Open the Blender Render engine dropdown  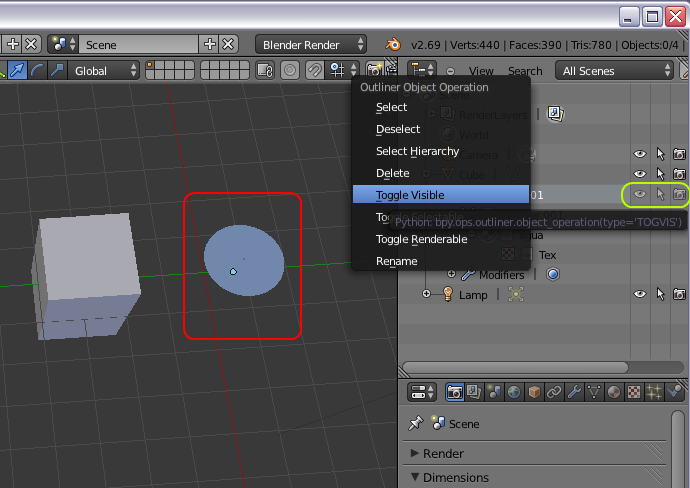311,44
